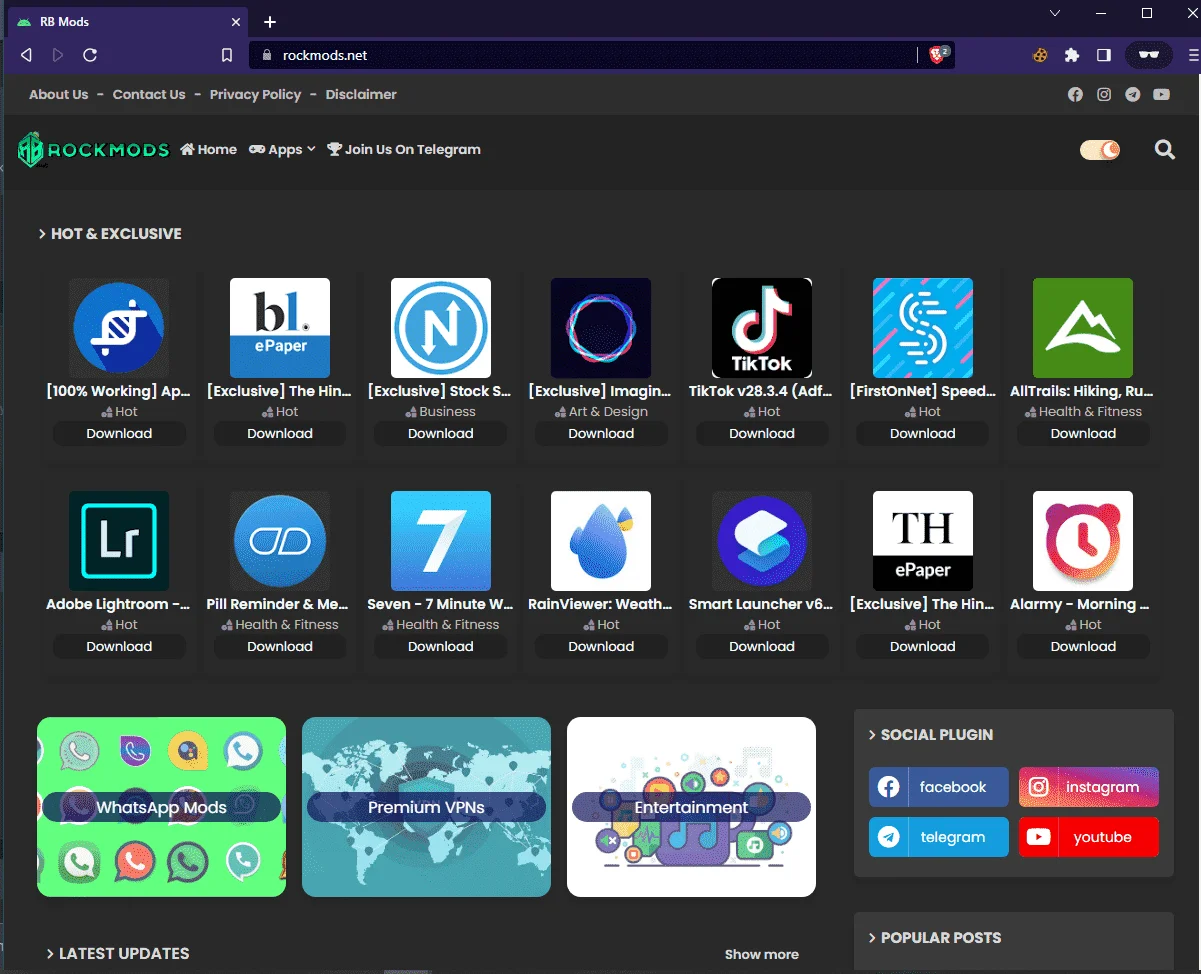Click the browser back arrow

tap(26, 55)
